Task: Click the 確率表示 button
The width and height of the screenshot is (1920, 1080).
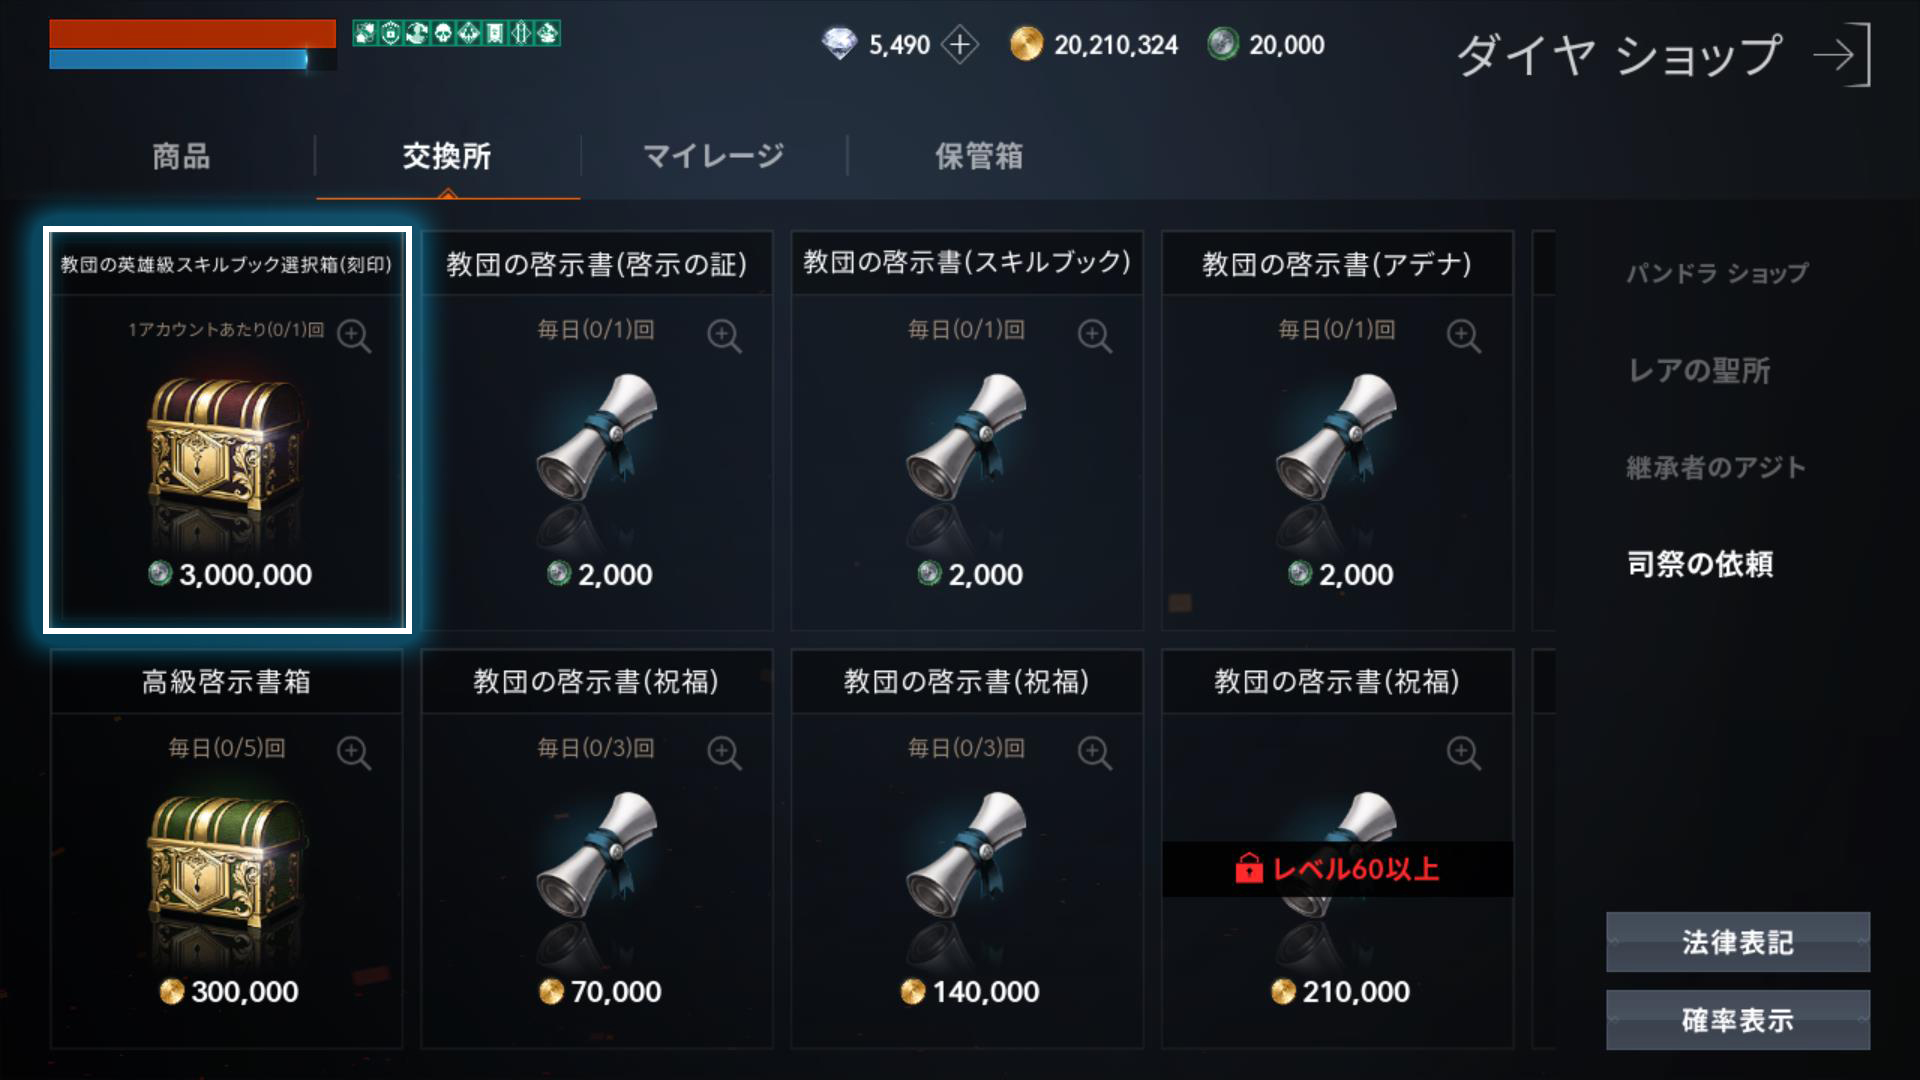Action: pyautogui.click(x=1738, y=1020)
